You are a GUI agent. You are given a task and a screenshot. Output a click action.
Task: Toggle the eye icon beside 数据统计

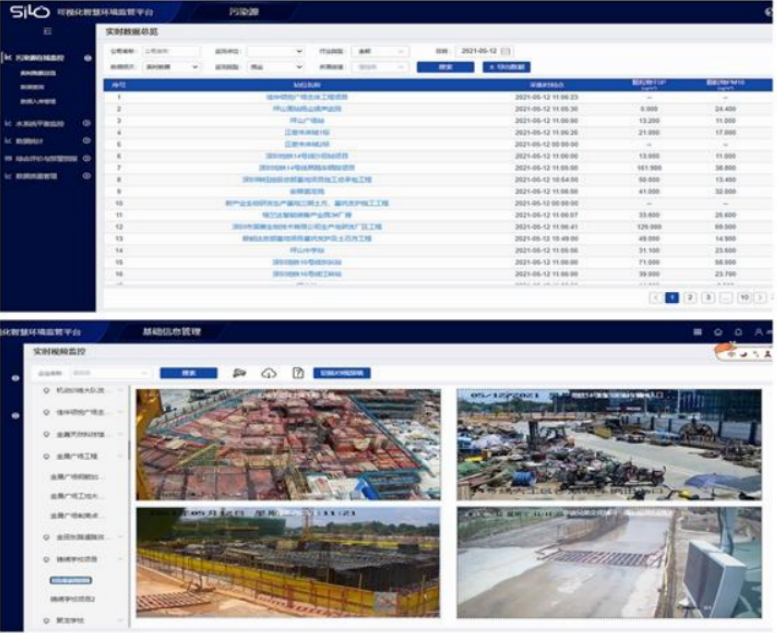click(87, 141)
